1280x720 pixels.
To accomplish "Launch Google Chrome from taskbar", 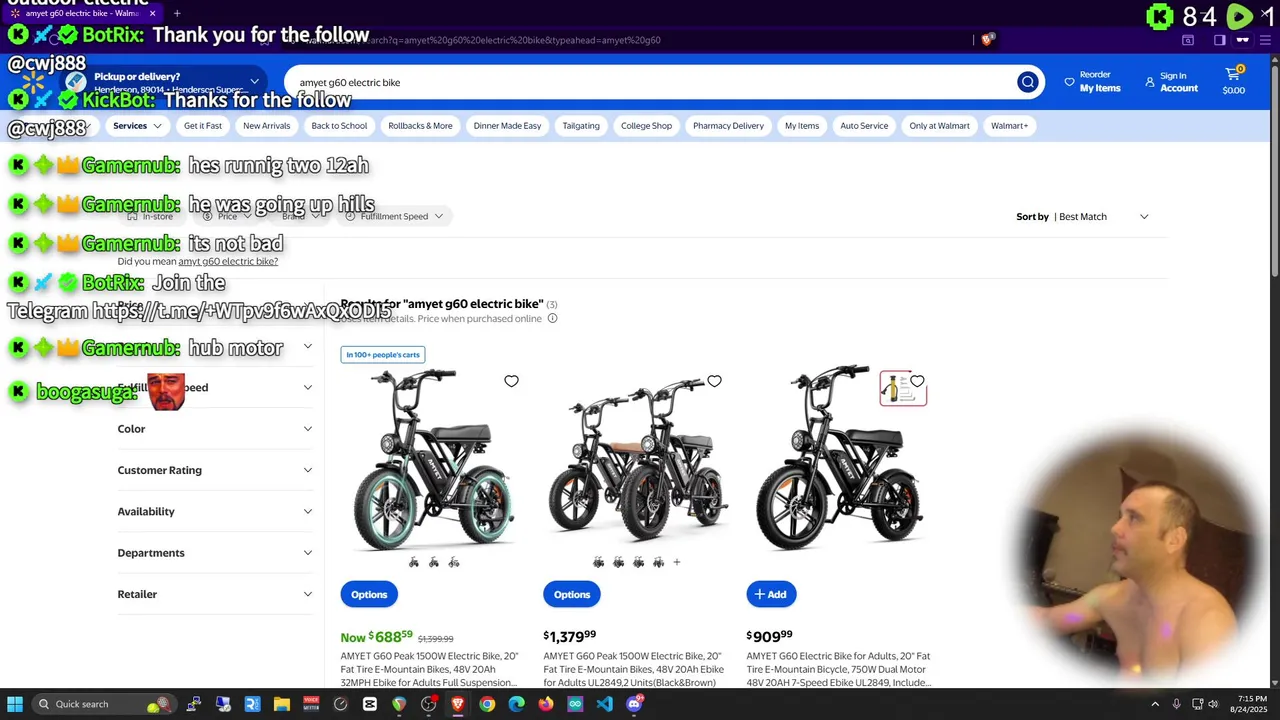I will click(x=487, y=704).
